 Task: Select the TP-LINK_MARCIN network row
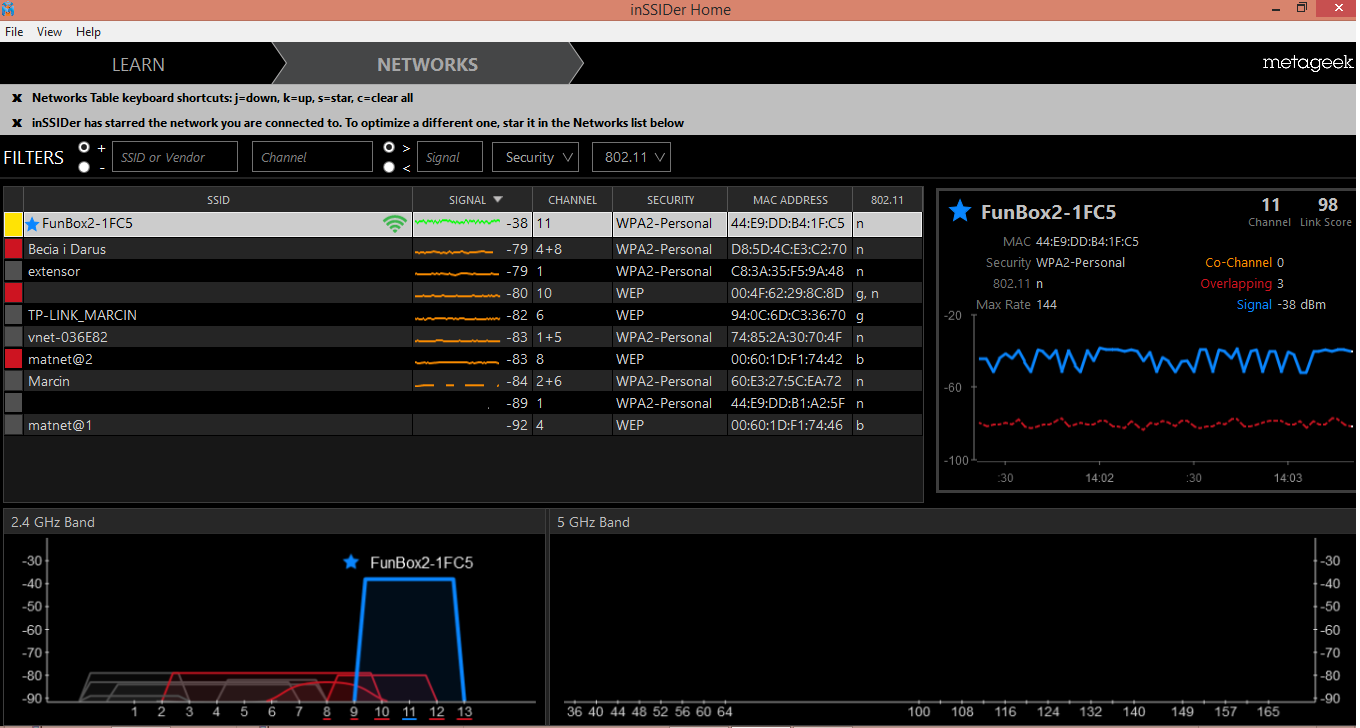click(463, 315)
